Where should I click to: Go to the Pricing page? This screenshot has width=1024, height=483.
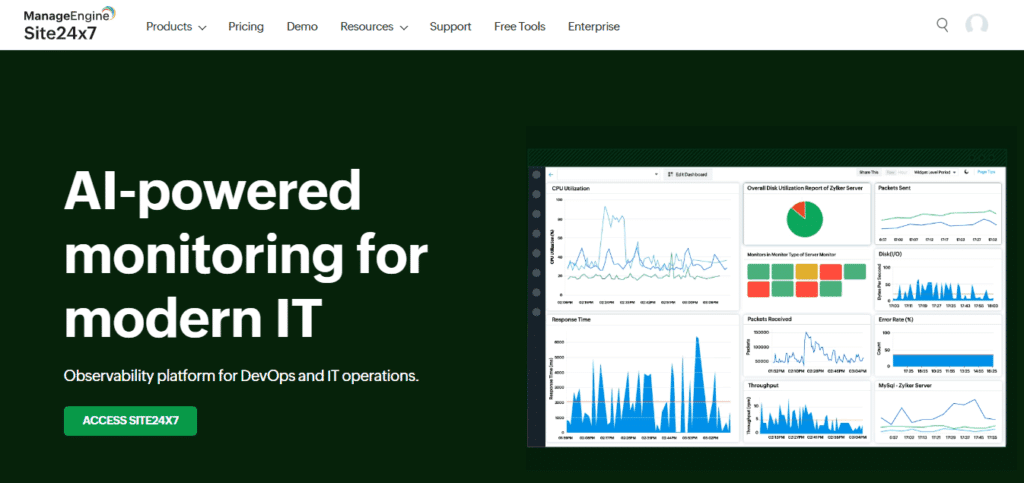pyautogui.click(x=246, y=27)
